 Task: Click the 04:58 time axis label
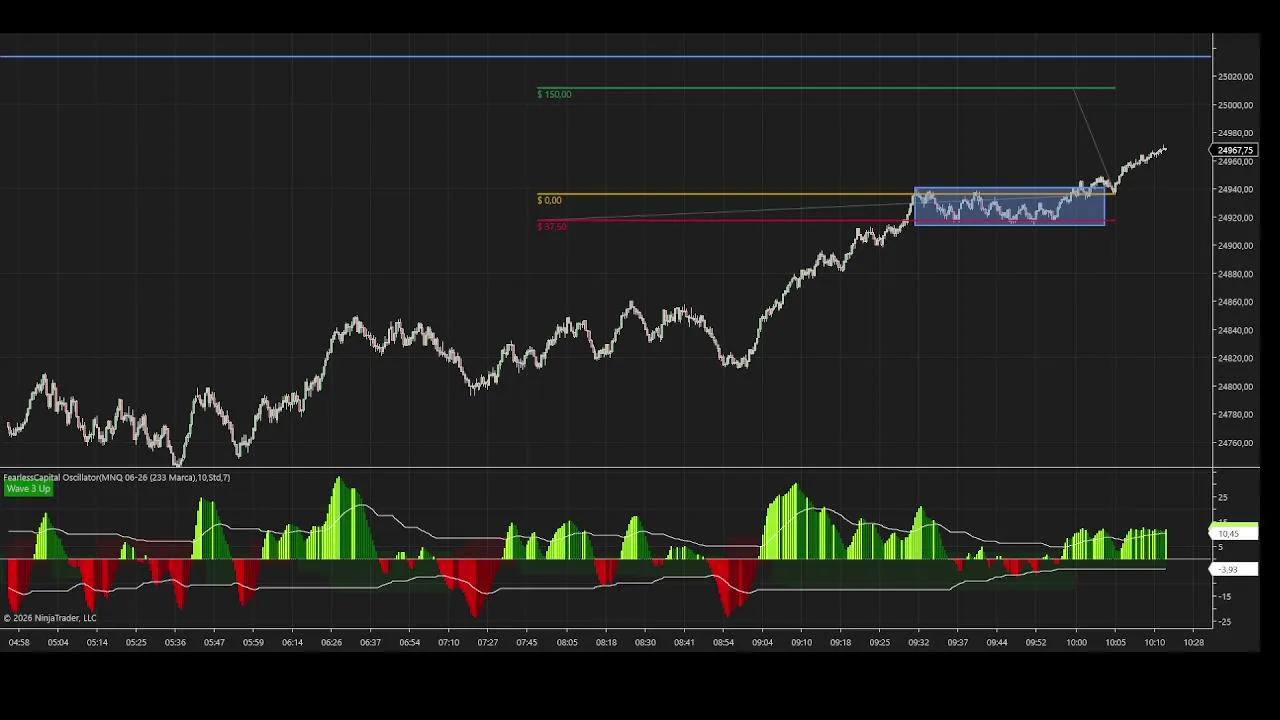click(19, 642)
